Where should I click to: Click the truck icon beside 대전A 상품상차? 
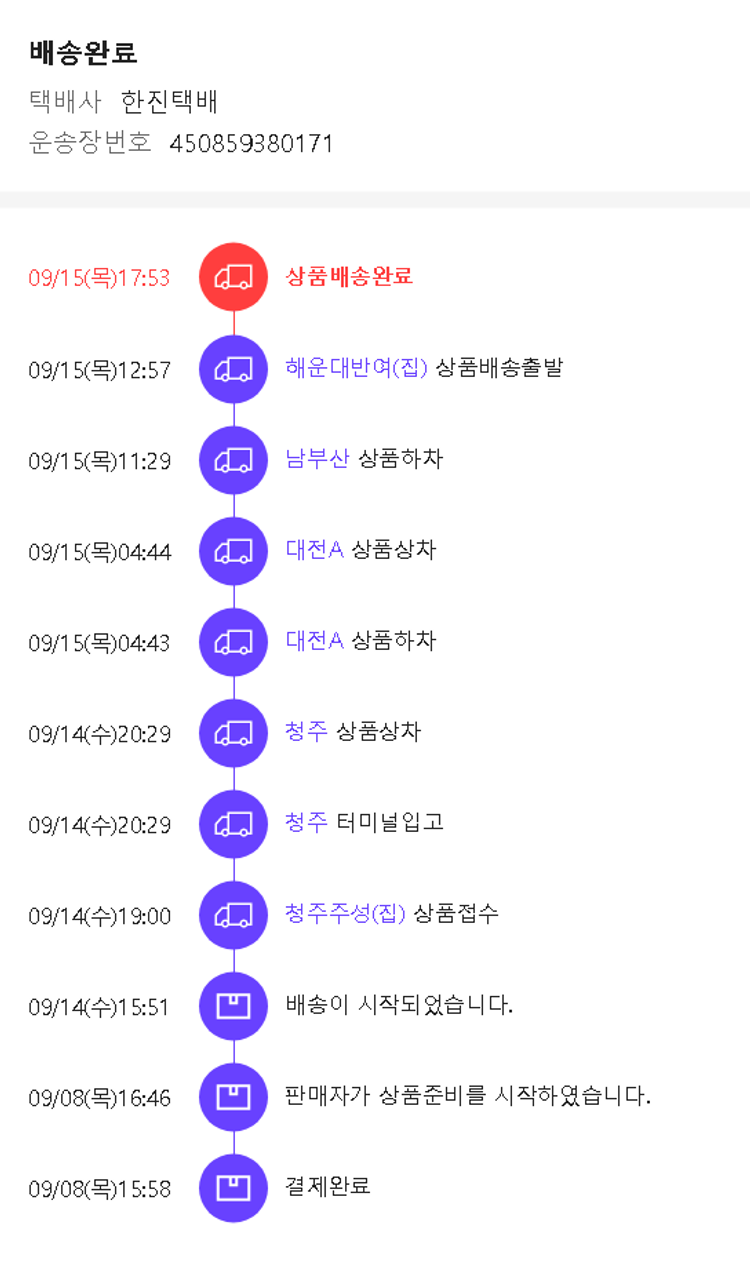233,551
